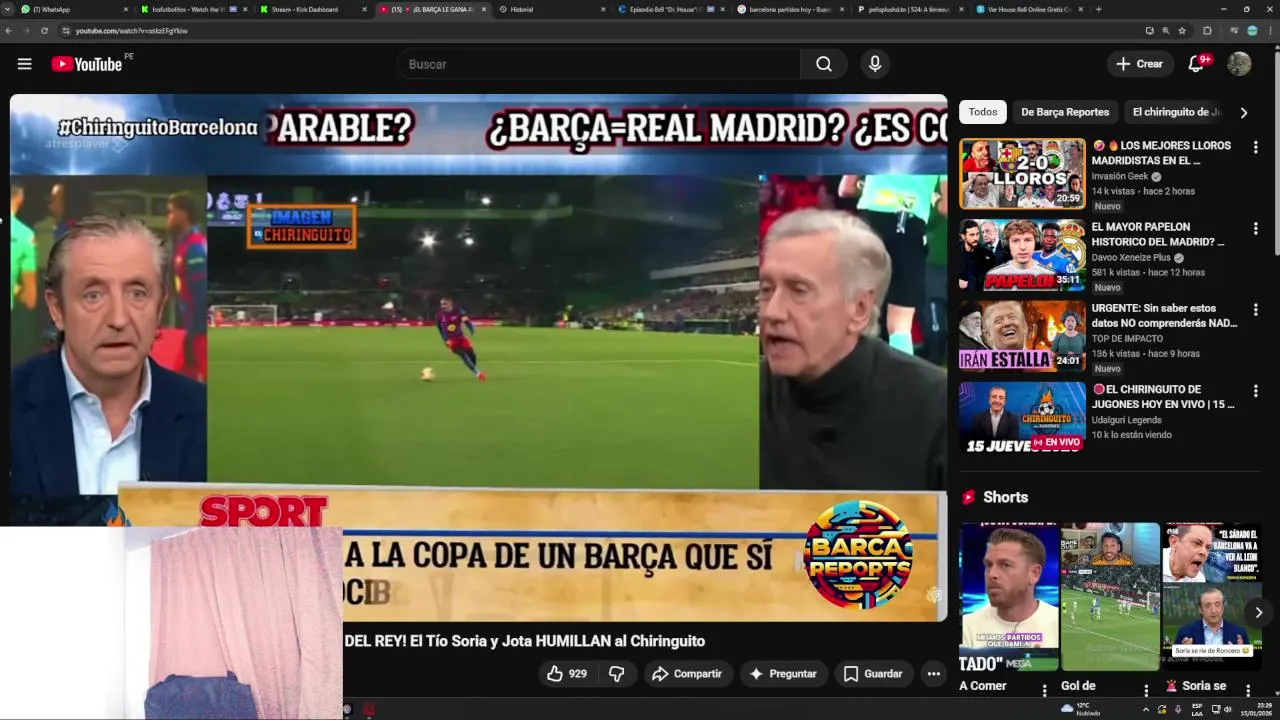Open options menu for URGENTE: Sin saber estos video
This screenshot has height=720, width=1280.
click(x=1255, y=310)
